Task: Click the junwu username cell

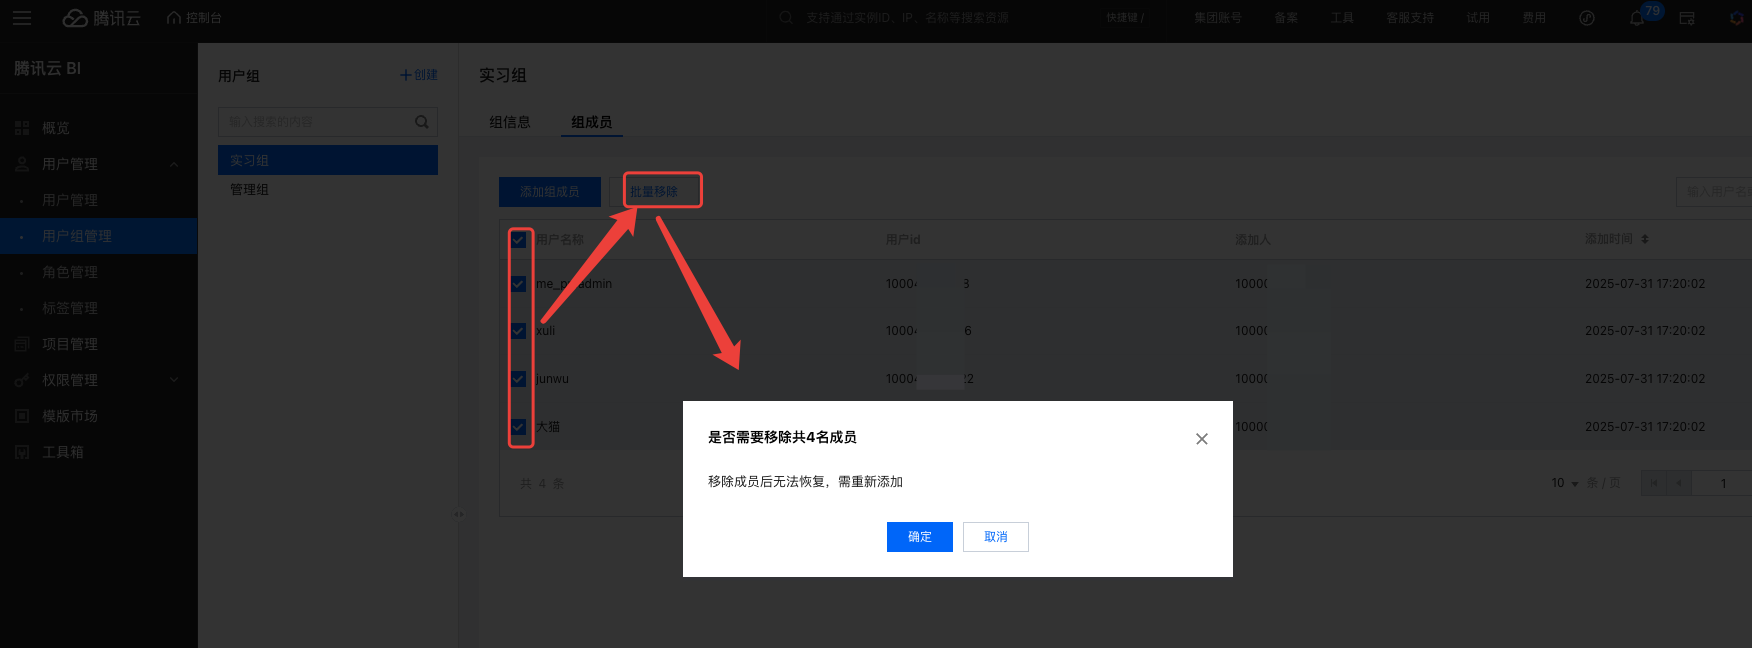Action: click(552, 379)
